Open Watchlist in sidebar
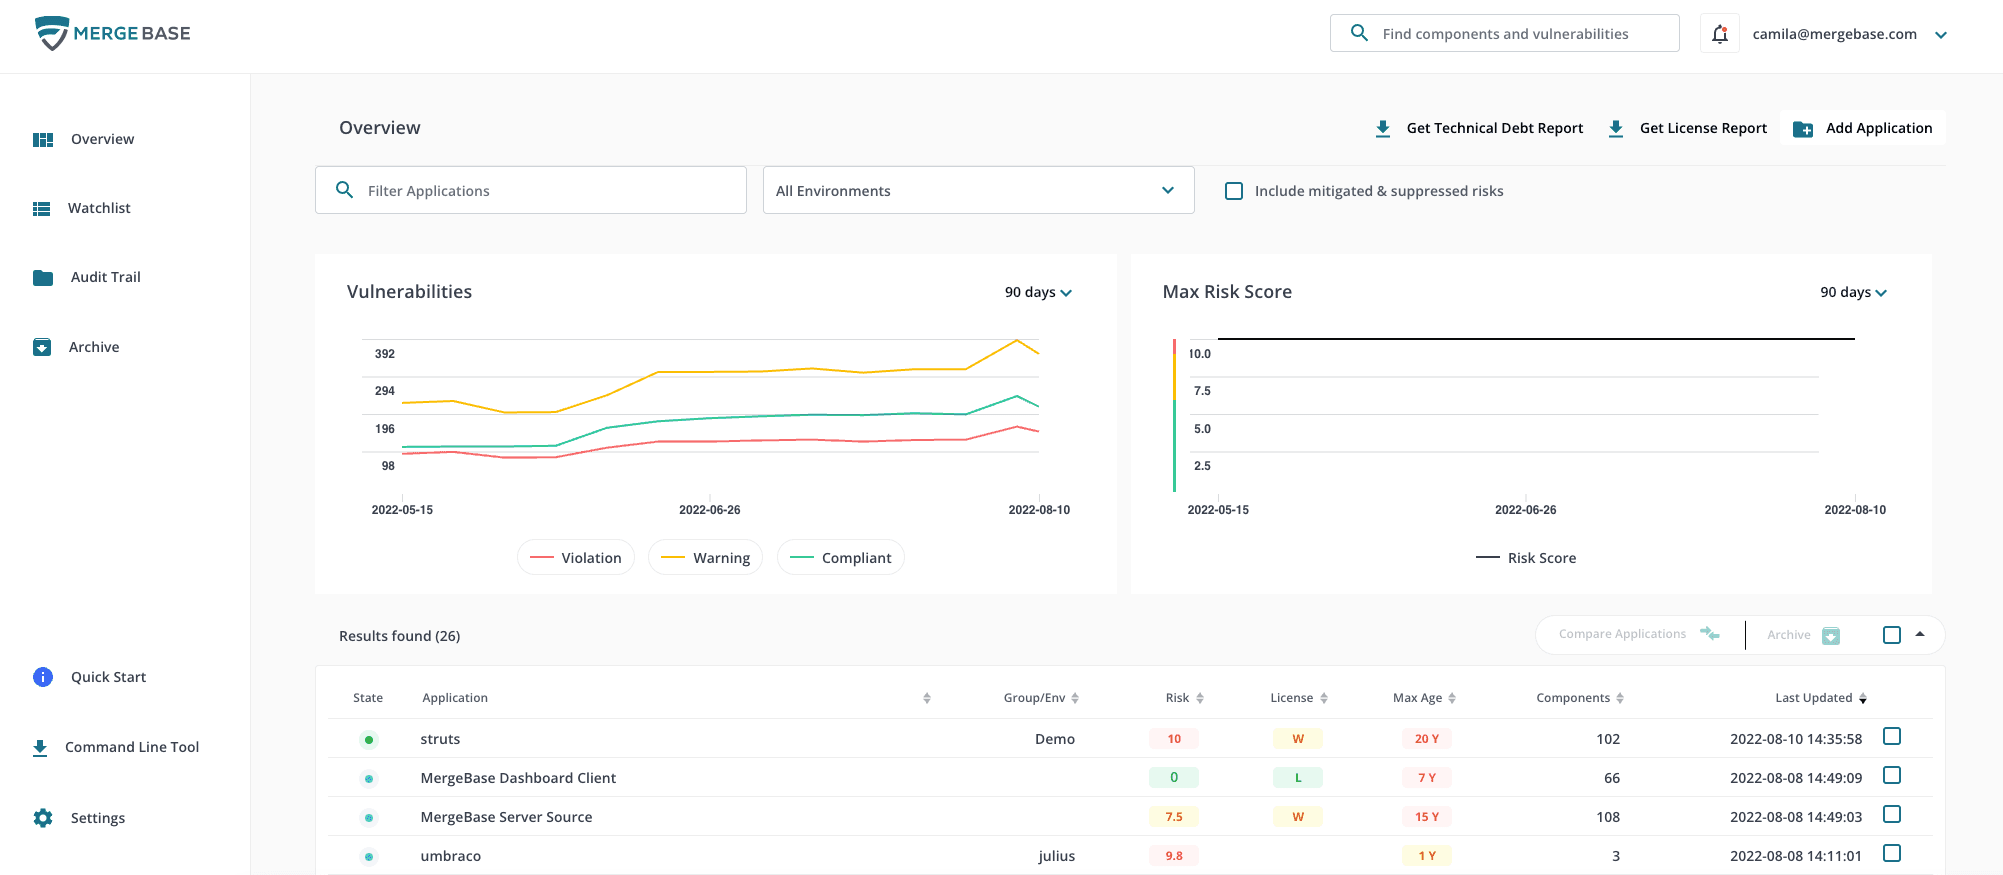Image resolution: width=2003 pixels, height=875 pixels. (x=99, y=208)
